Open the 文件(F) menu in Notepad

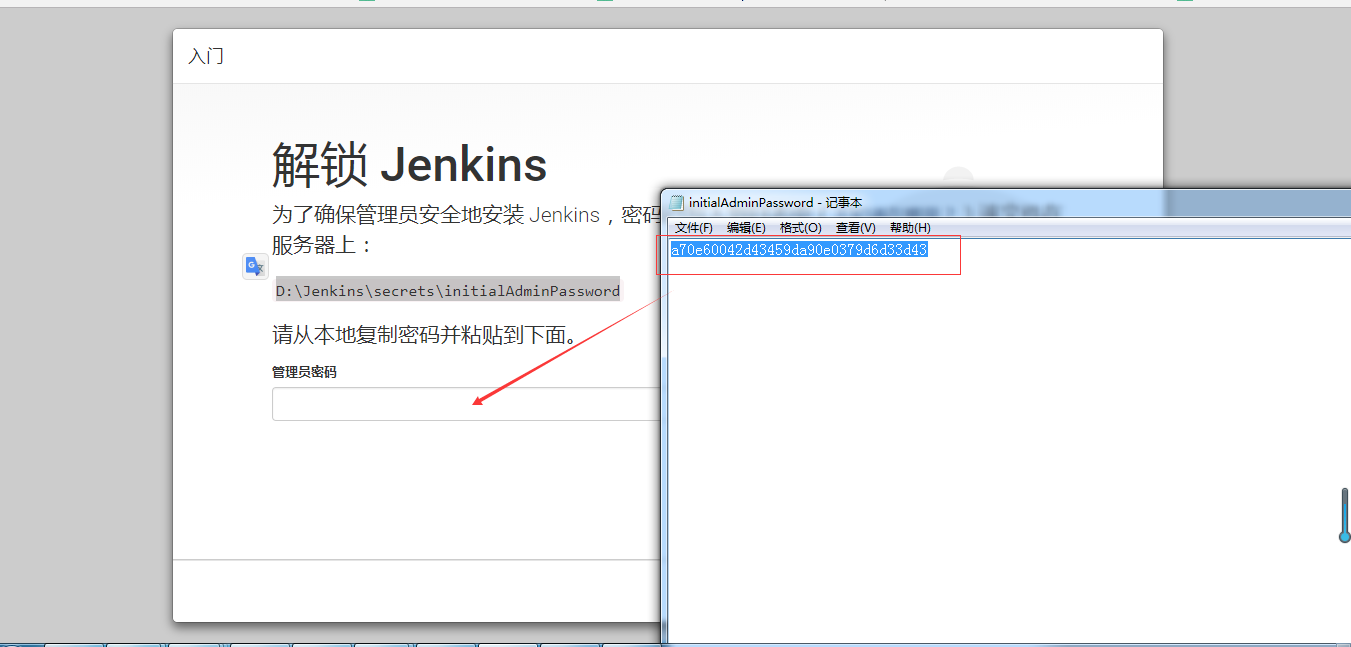[x=693, y=228]
